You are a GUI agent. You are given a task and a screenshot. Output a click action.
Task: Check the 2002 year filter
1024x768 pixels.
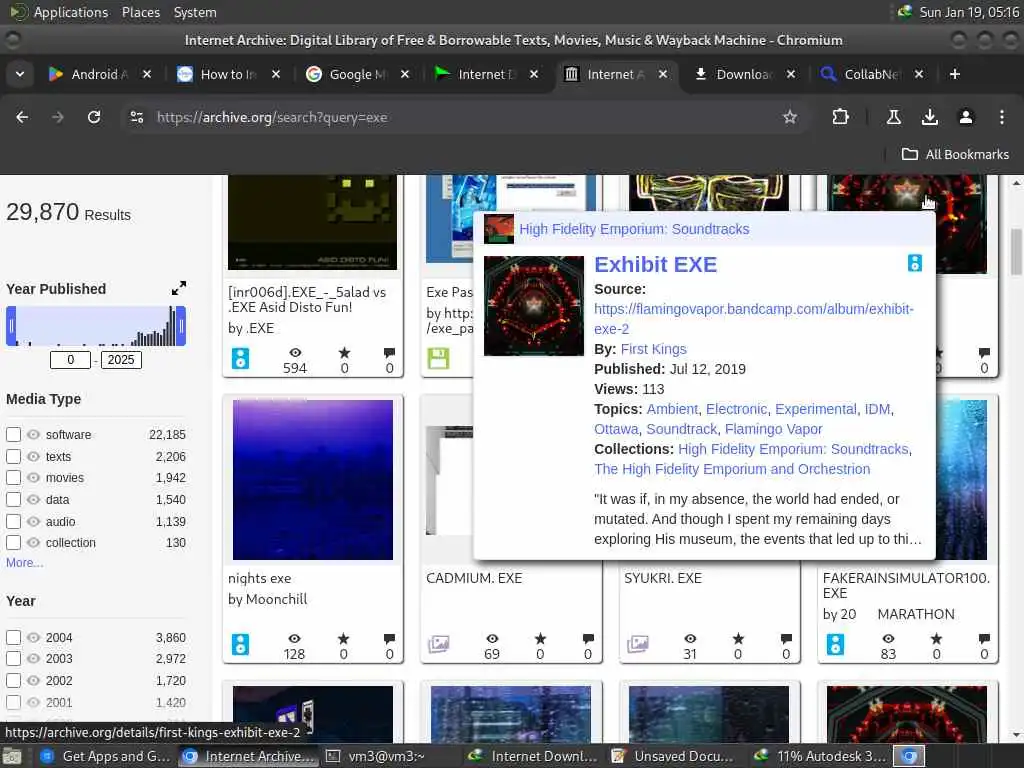[13, 680]
